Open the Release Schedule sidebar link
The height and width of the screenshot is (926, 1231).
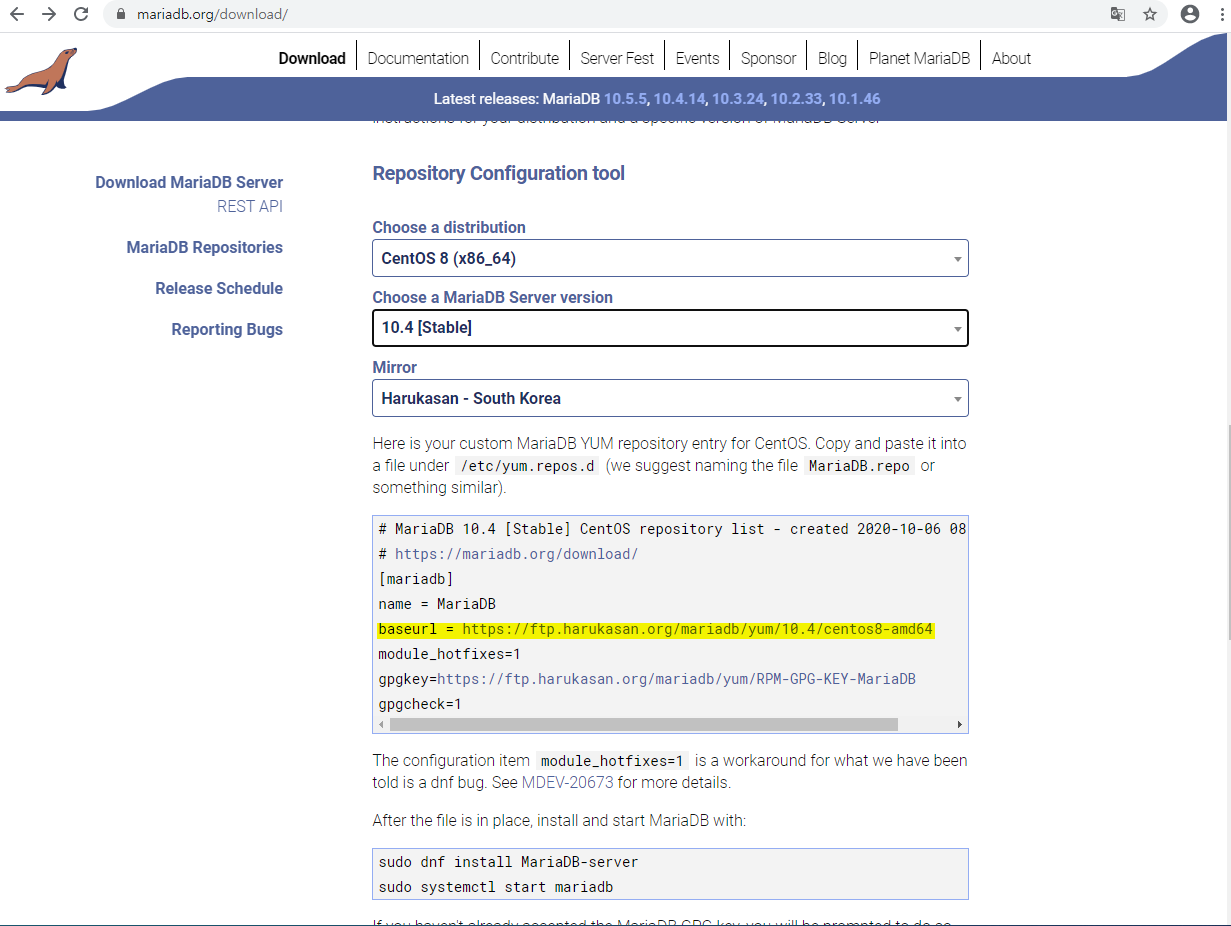[219, 288]
